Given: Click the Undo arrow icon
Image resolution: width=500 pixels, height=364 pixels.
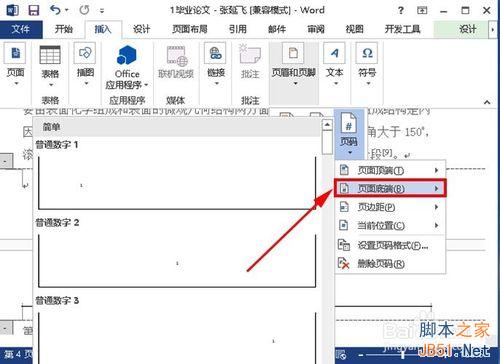Looking at the screenshot, I should [55, 10].
